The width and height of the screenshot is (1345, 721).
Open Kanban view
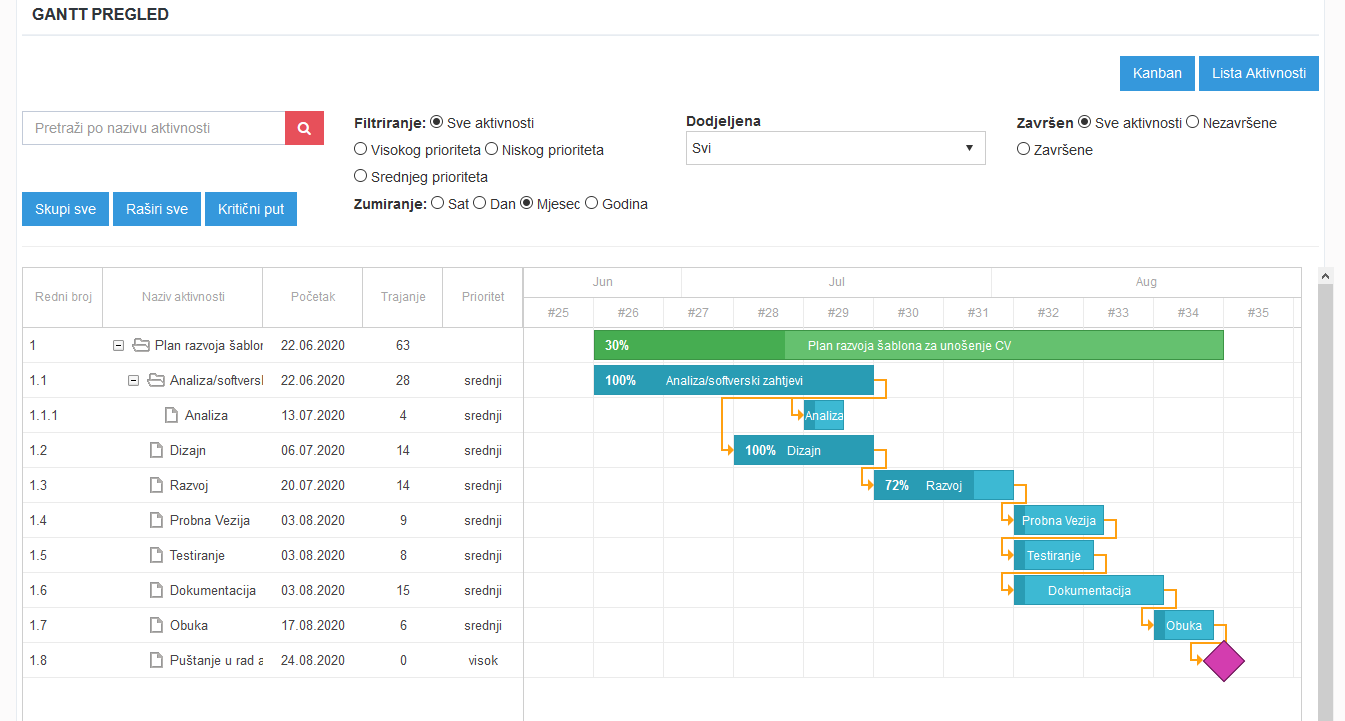point(1157,73)
